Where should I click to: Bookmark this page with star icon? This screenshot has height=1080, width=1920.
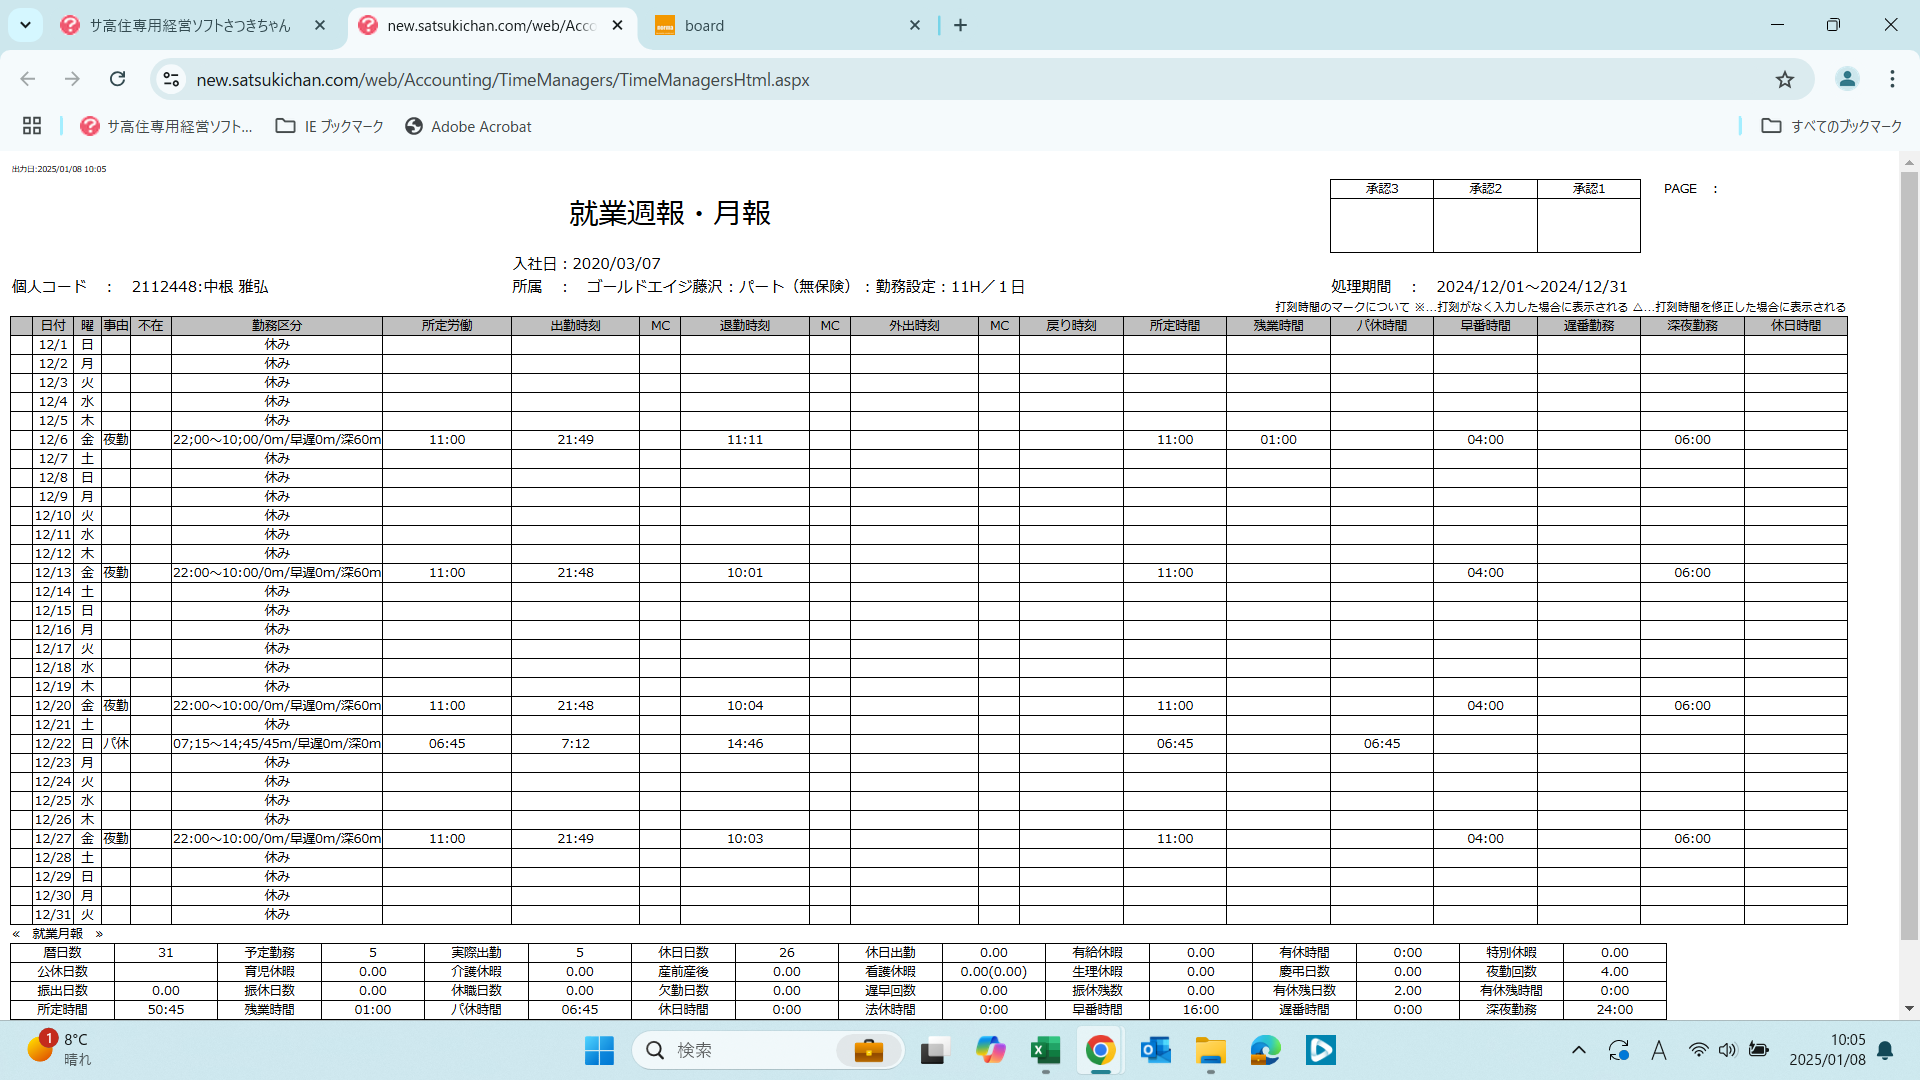coord(1785,79)
